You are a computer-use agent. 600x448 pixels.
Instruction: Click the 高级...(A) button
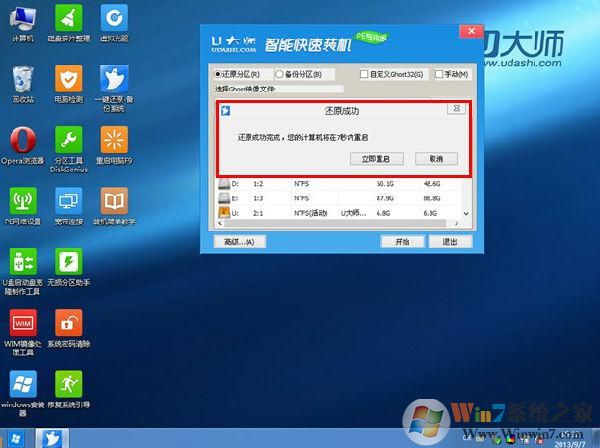[x=239, y=241]
